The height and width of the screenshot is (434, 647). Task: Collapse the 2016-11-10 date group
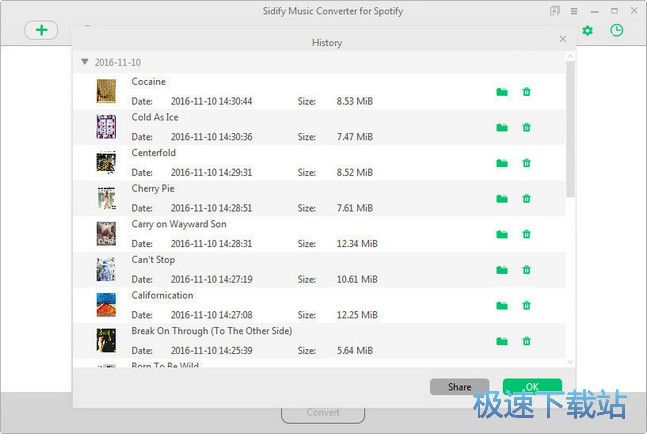[85, 62]
